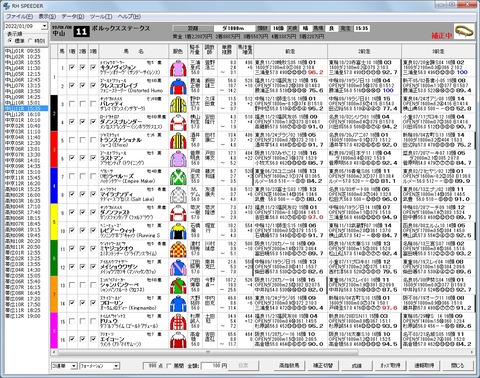
Task: Uncheck the 1着 checkbox for horse 1
Action: coord(72,68)
